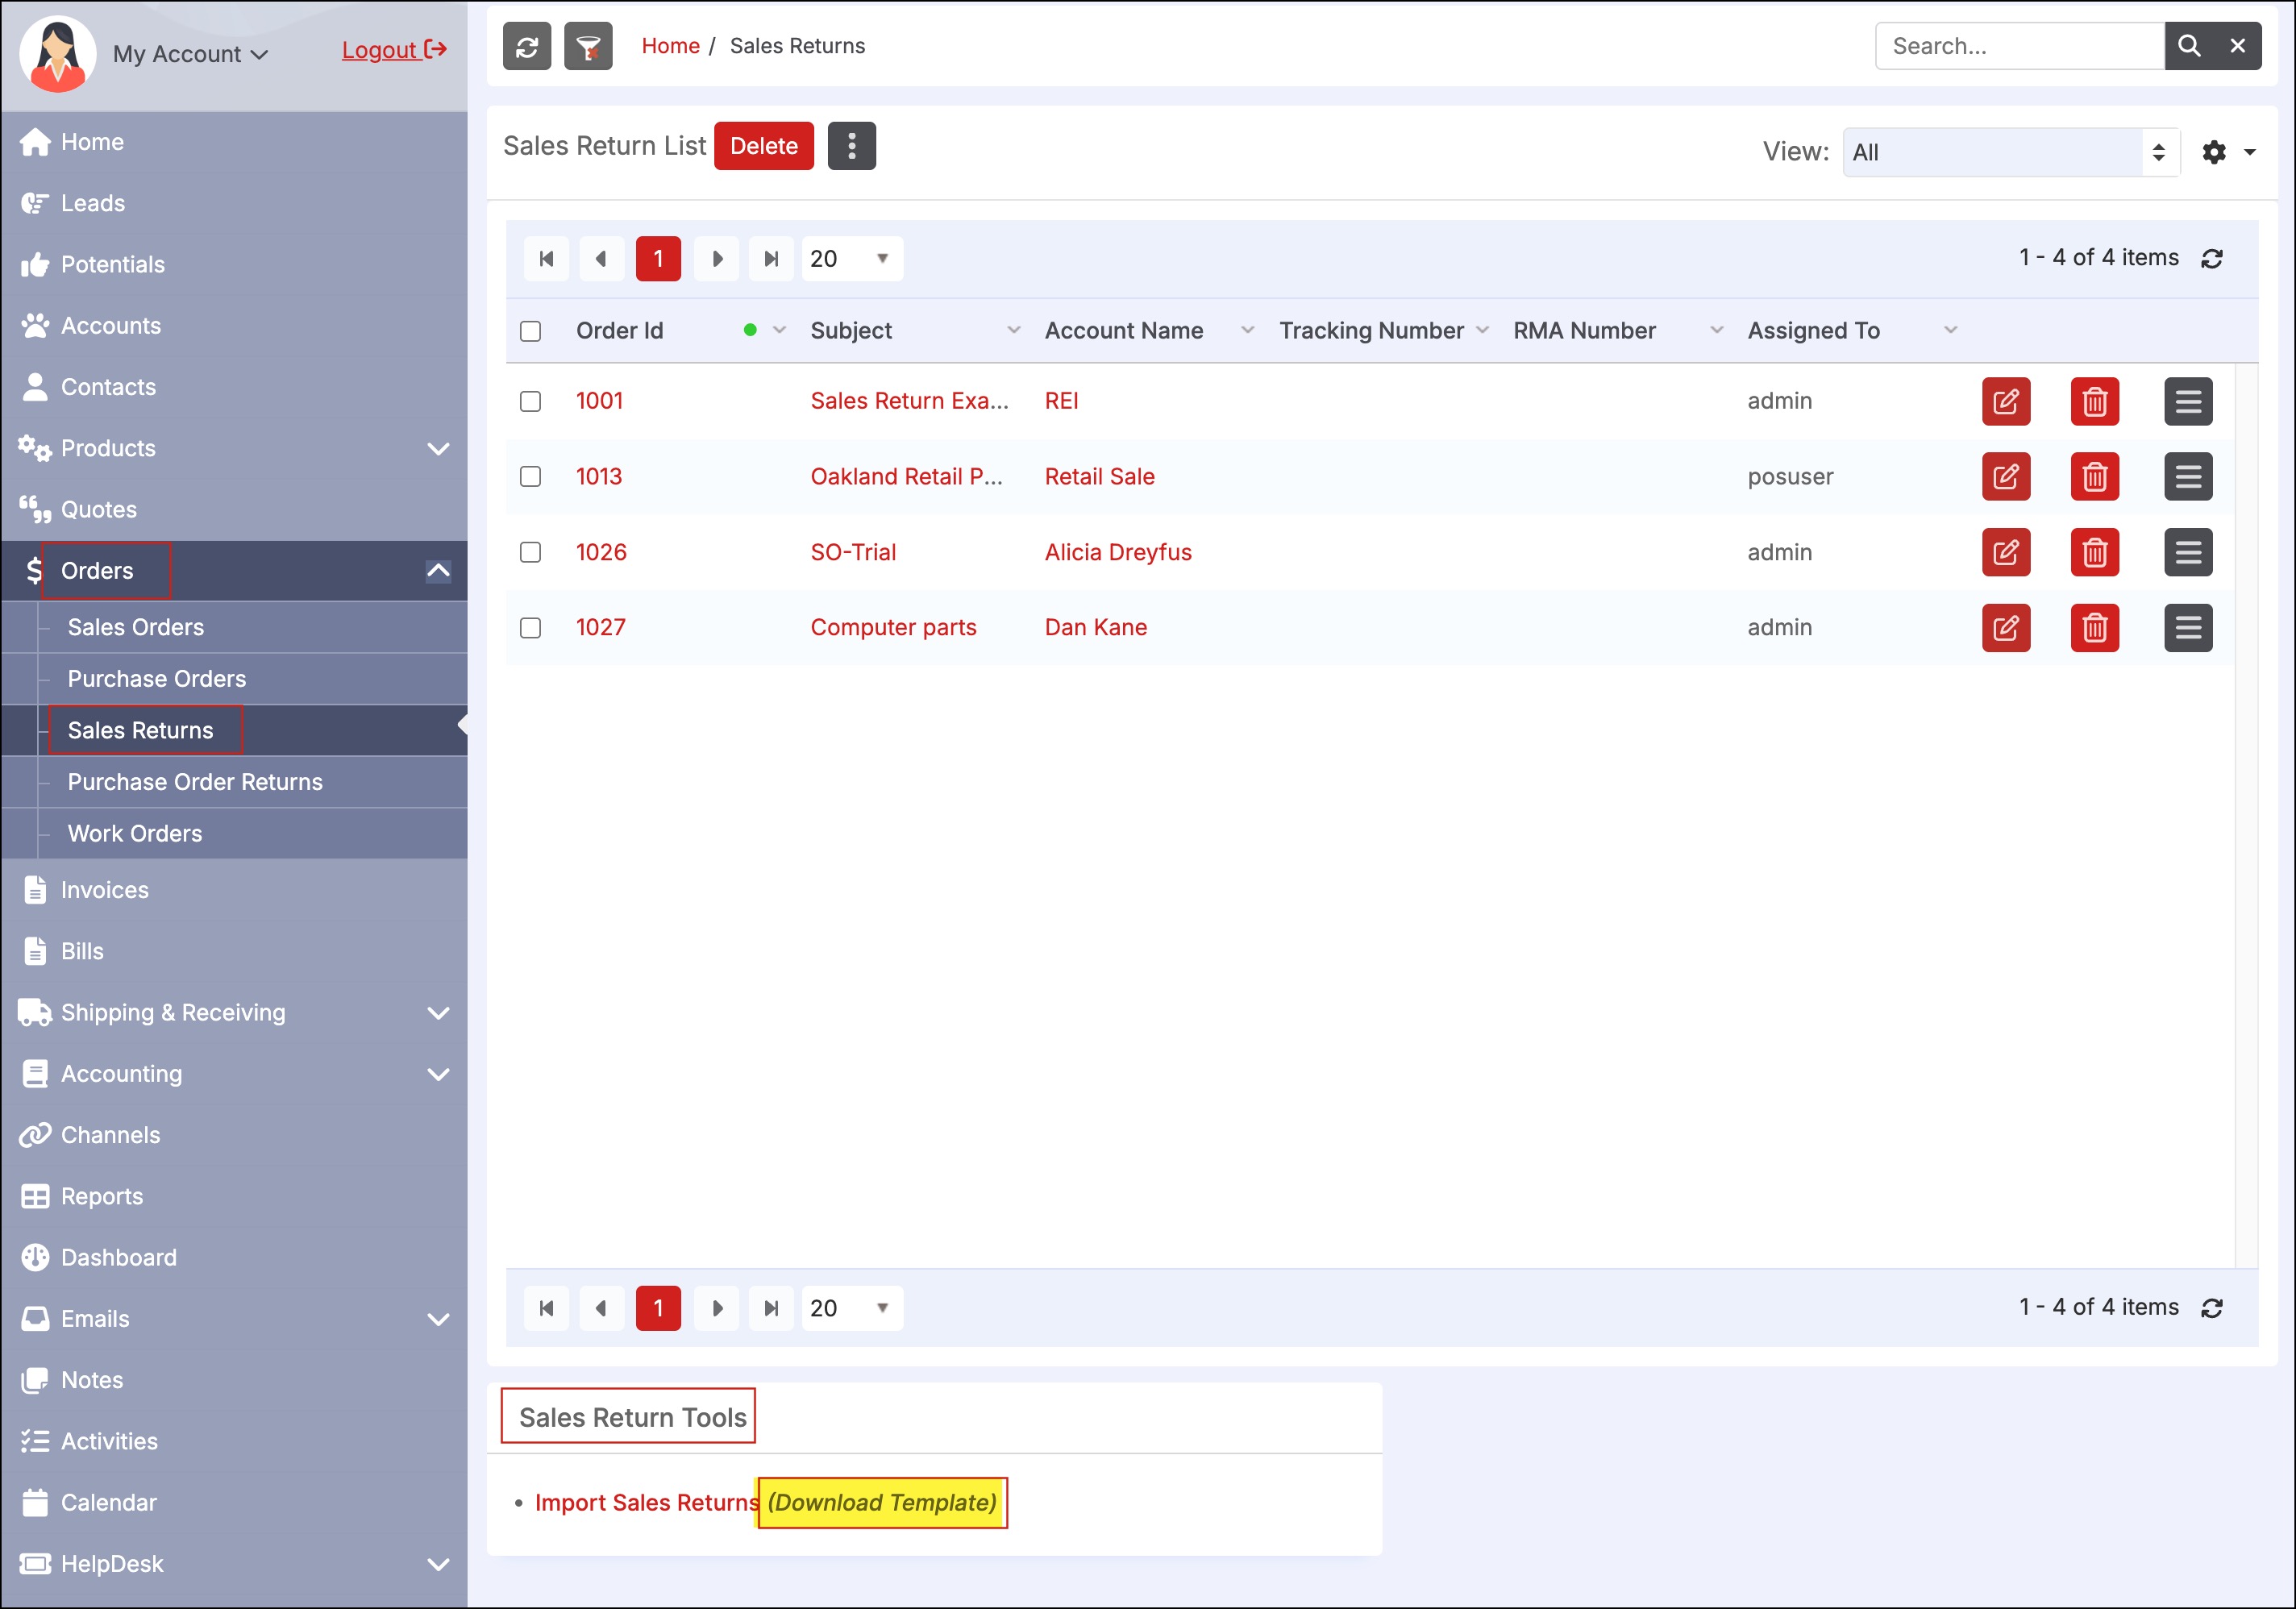Clear the search with X button
Screen dimensions: 2296x1609
click(x=2238, y=46)
